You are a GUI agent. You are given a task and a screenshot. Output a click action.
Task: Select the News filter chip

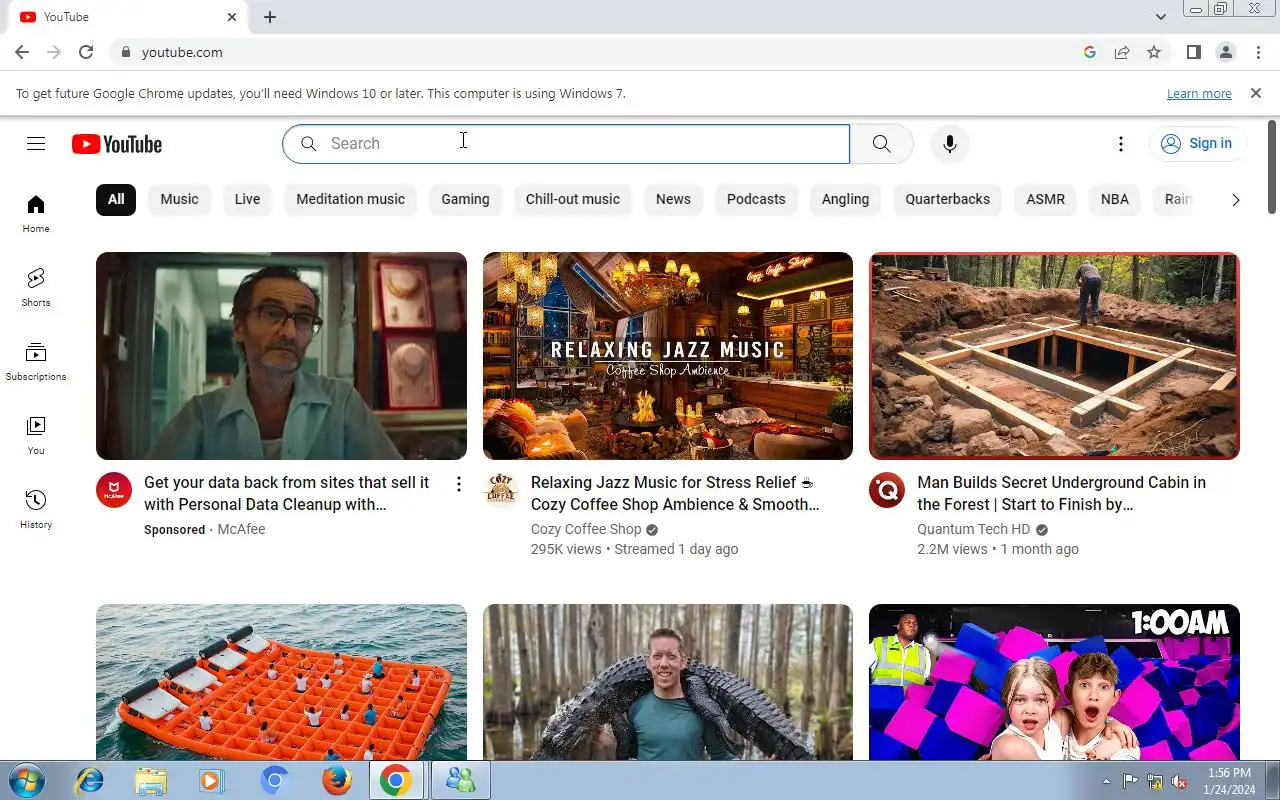click(x=673, y=199)
